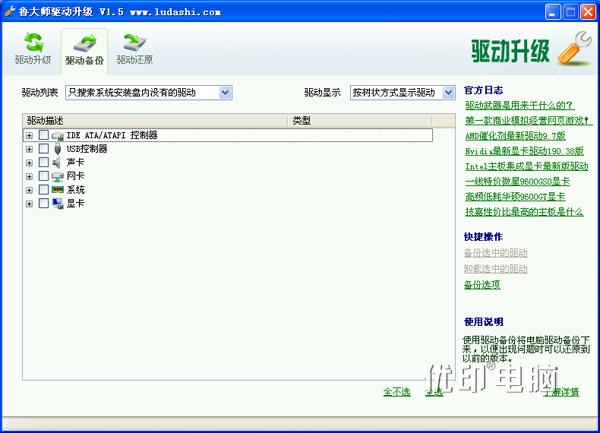The image size is (600, 433).
Task: Select the USB控制器 row text
Action: click(87, 149)
